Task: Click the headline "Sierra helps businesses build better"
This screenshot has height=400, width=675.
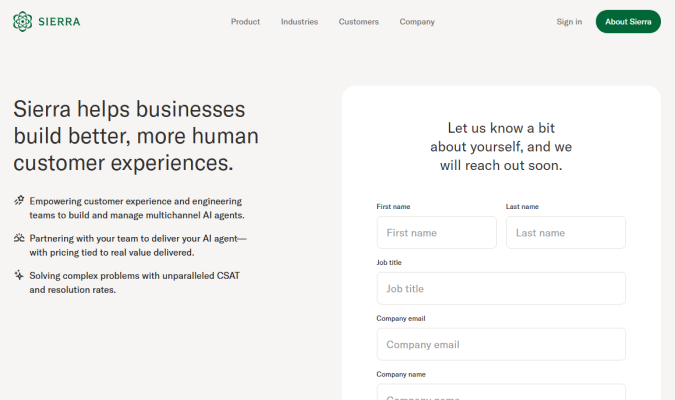Action: (x=136, y=136)
